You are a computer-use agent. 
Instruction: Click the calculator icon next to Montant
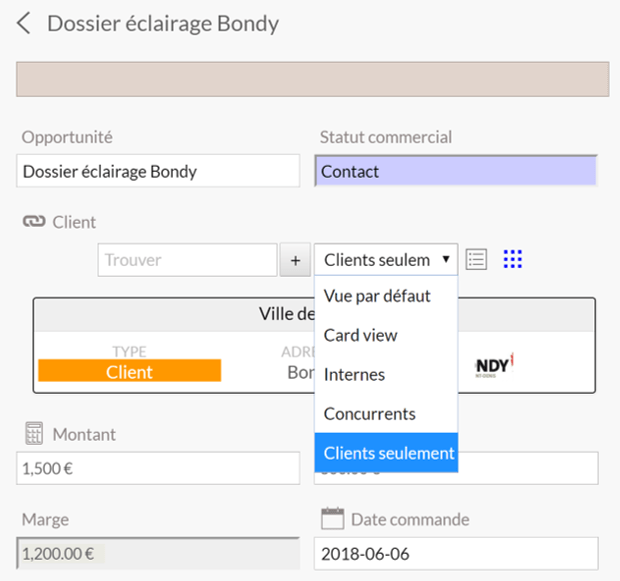[34, 434]
